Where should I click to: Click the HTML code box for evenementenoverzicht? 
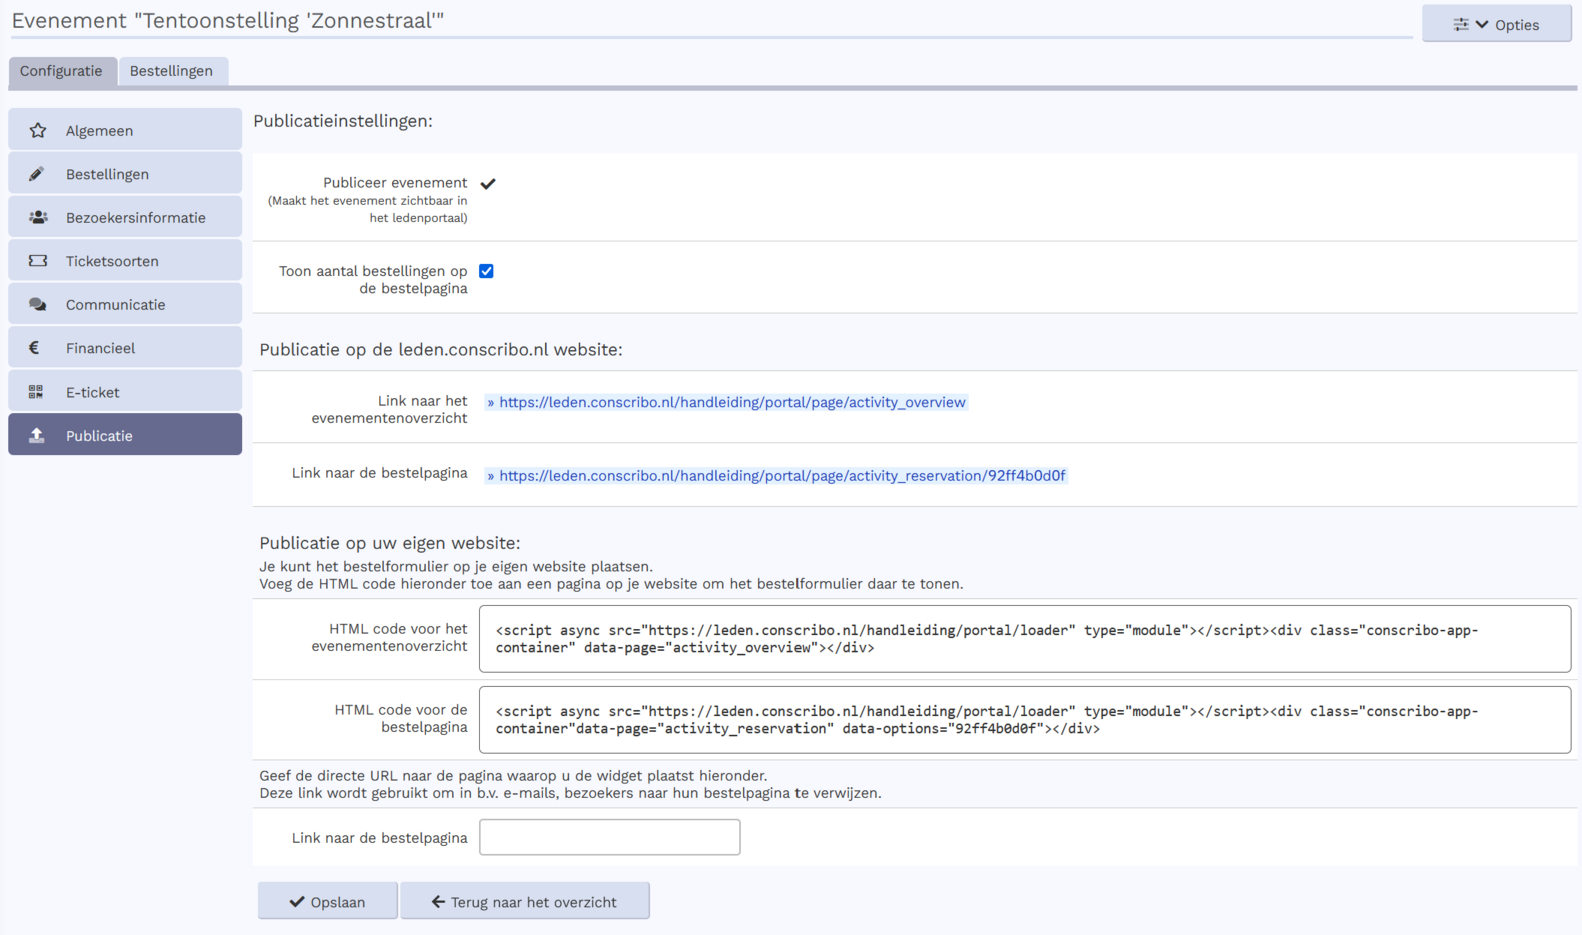pyautogui.click(x=1025, y=639)
